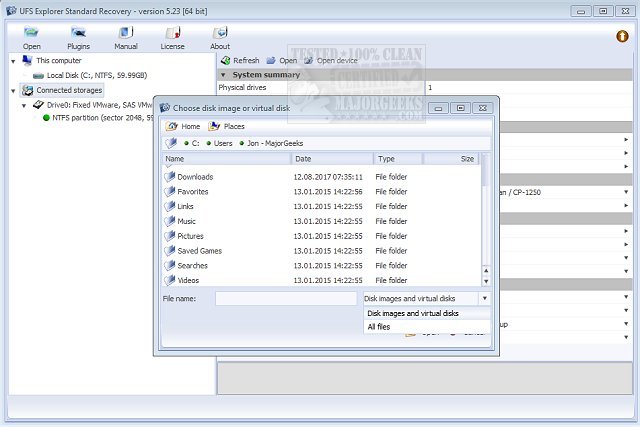Click the License toolbar icon
Screen dimensions: 640x427
pyautogui.click(x=173, y=38)
